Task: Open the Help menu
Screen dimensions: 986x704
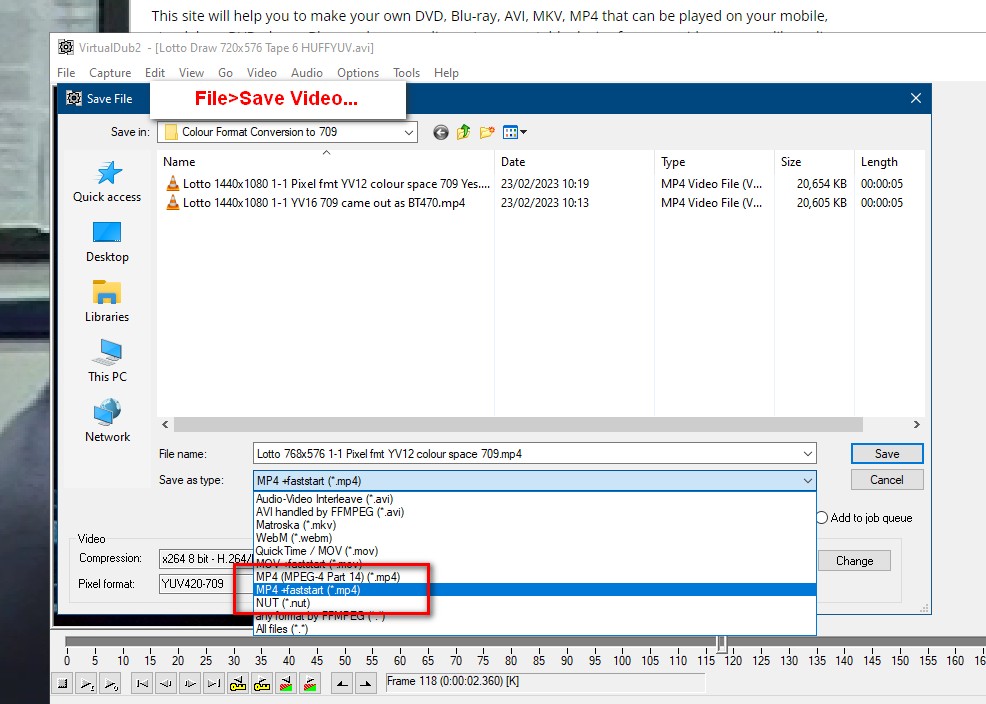Action: [446, 73]
